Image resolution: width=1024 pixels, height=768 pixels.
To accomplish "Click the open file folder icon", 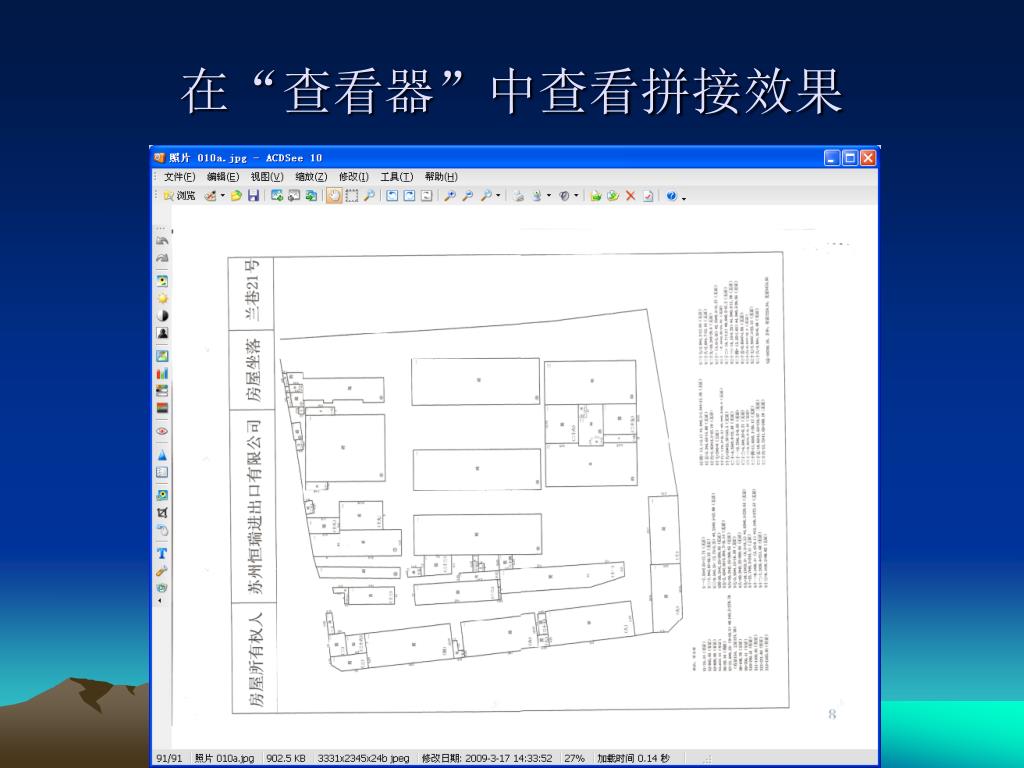I will pos(236,195).
